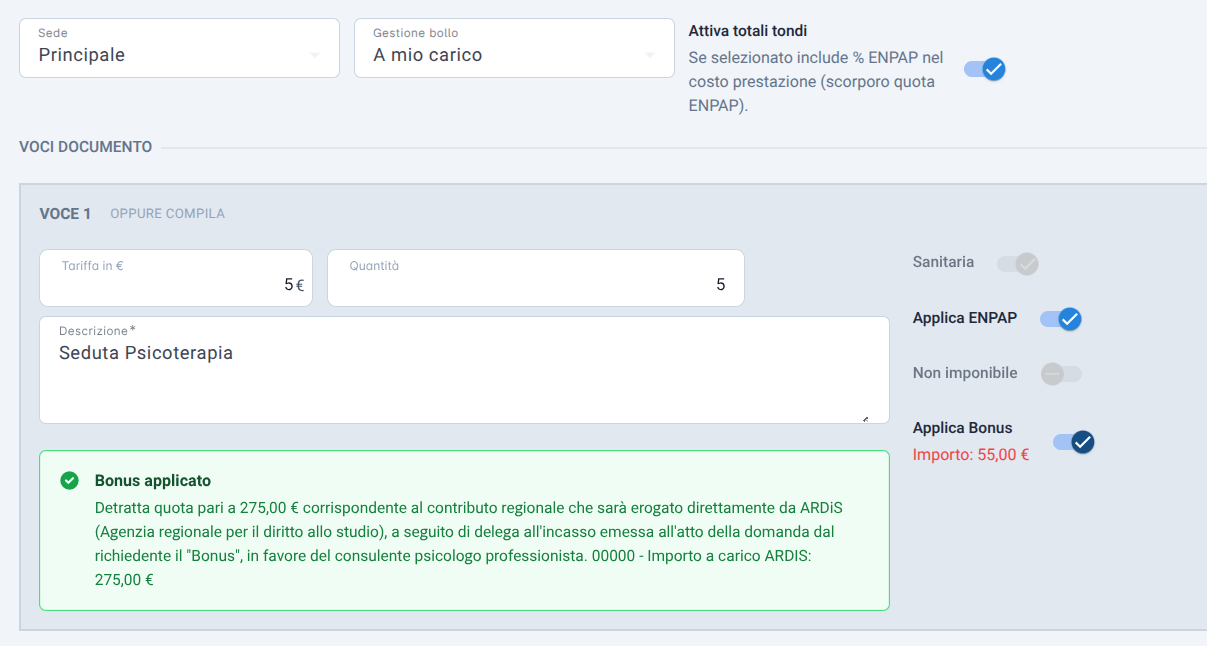This screenshot has width=1207, height=646.
Task: Enable the Non imponibile switch
Action: (1061, 374)
